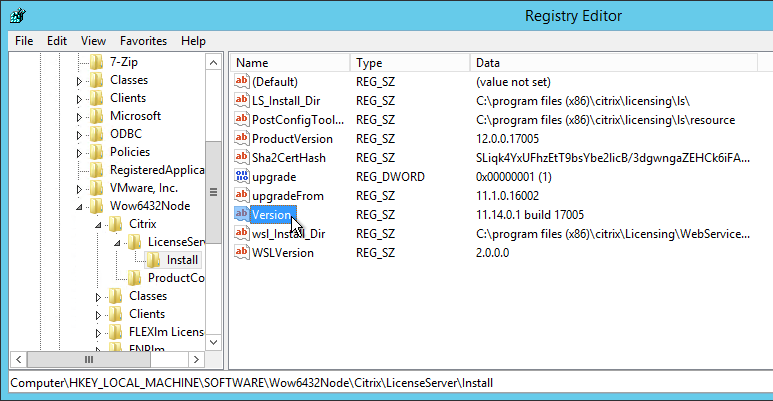Click the tree horizontal scroll right arrow
This screenshot has width=773, height=401.
pos(196,360)
